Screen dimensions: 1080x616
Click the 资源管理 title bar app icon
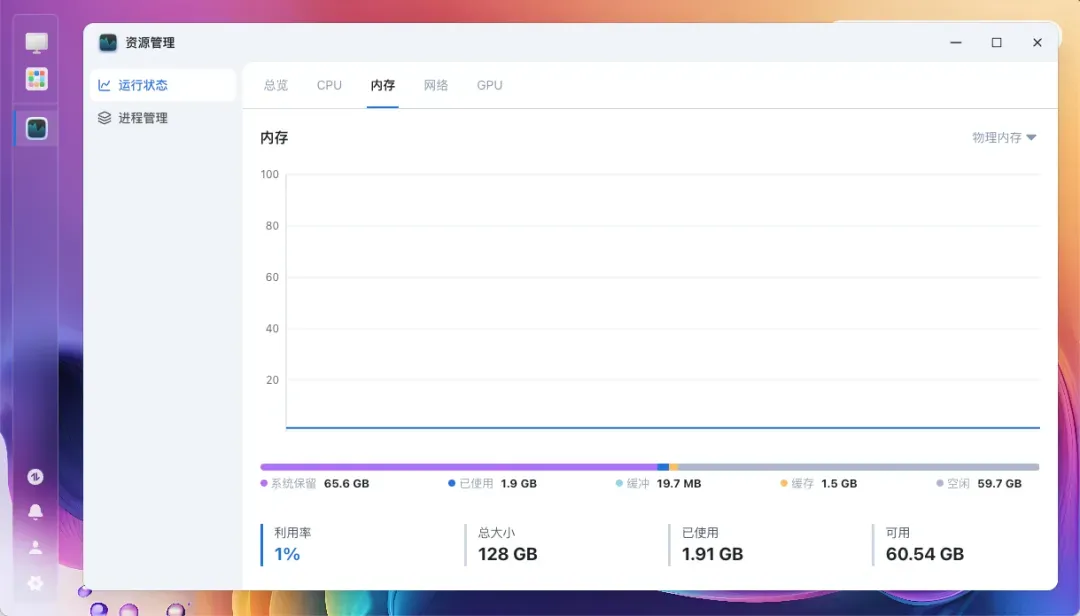coord(108,43)
